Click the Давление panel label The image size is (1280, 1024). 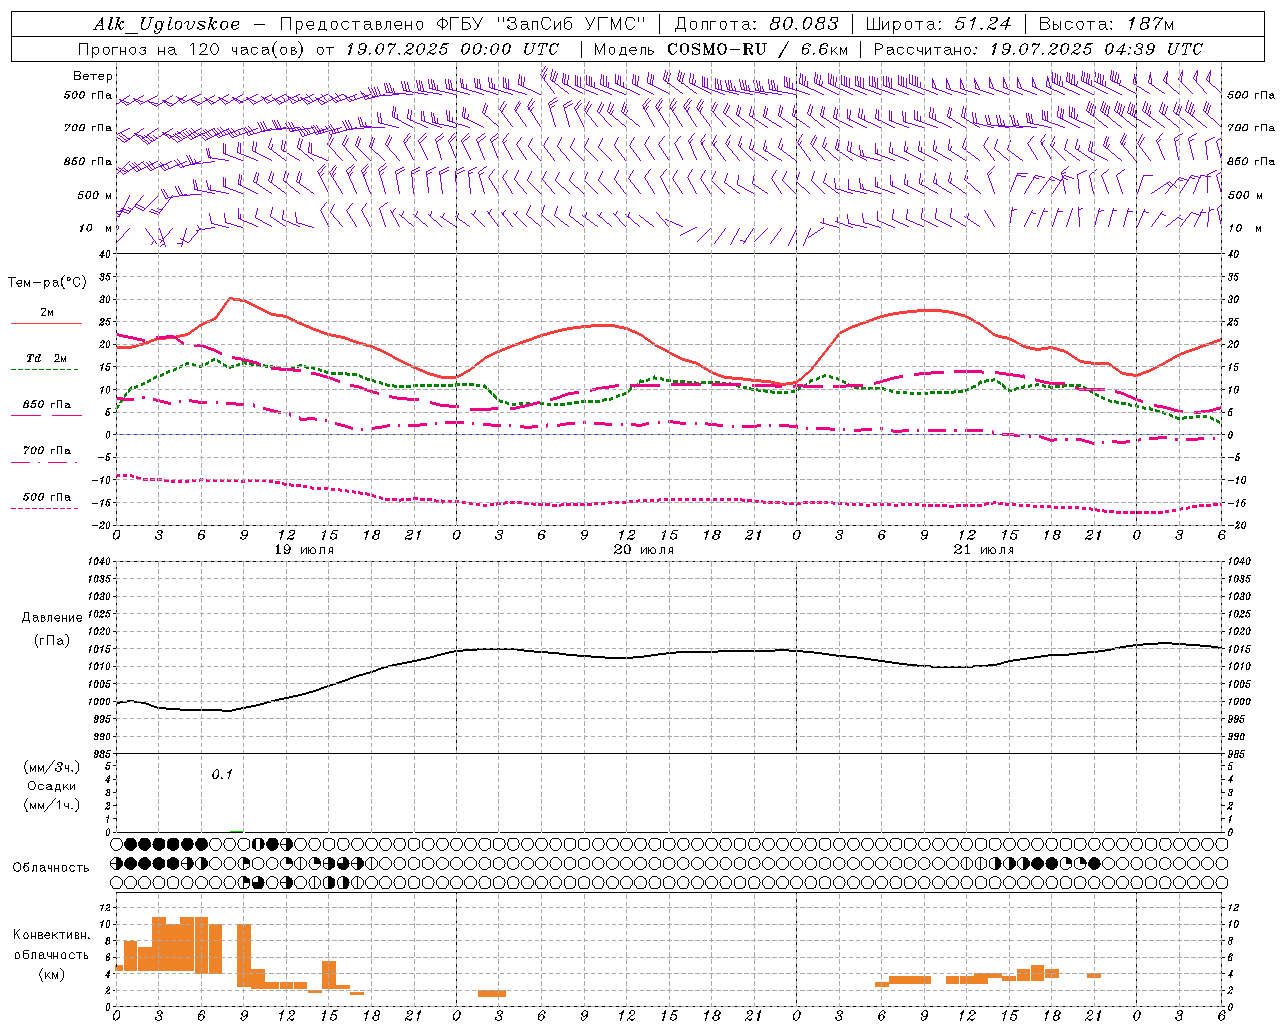(52, 618)
